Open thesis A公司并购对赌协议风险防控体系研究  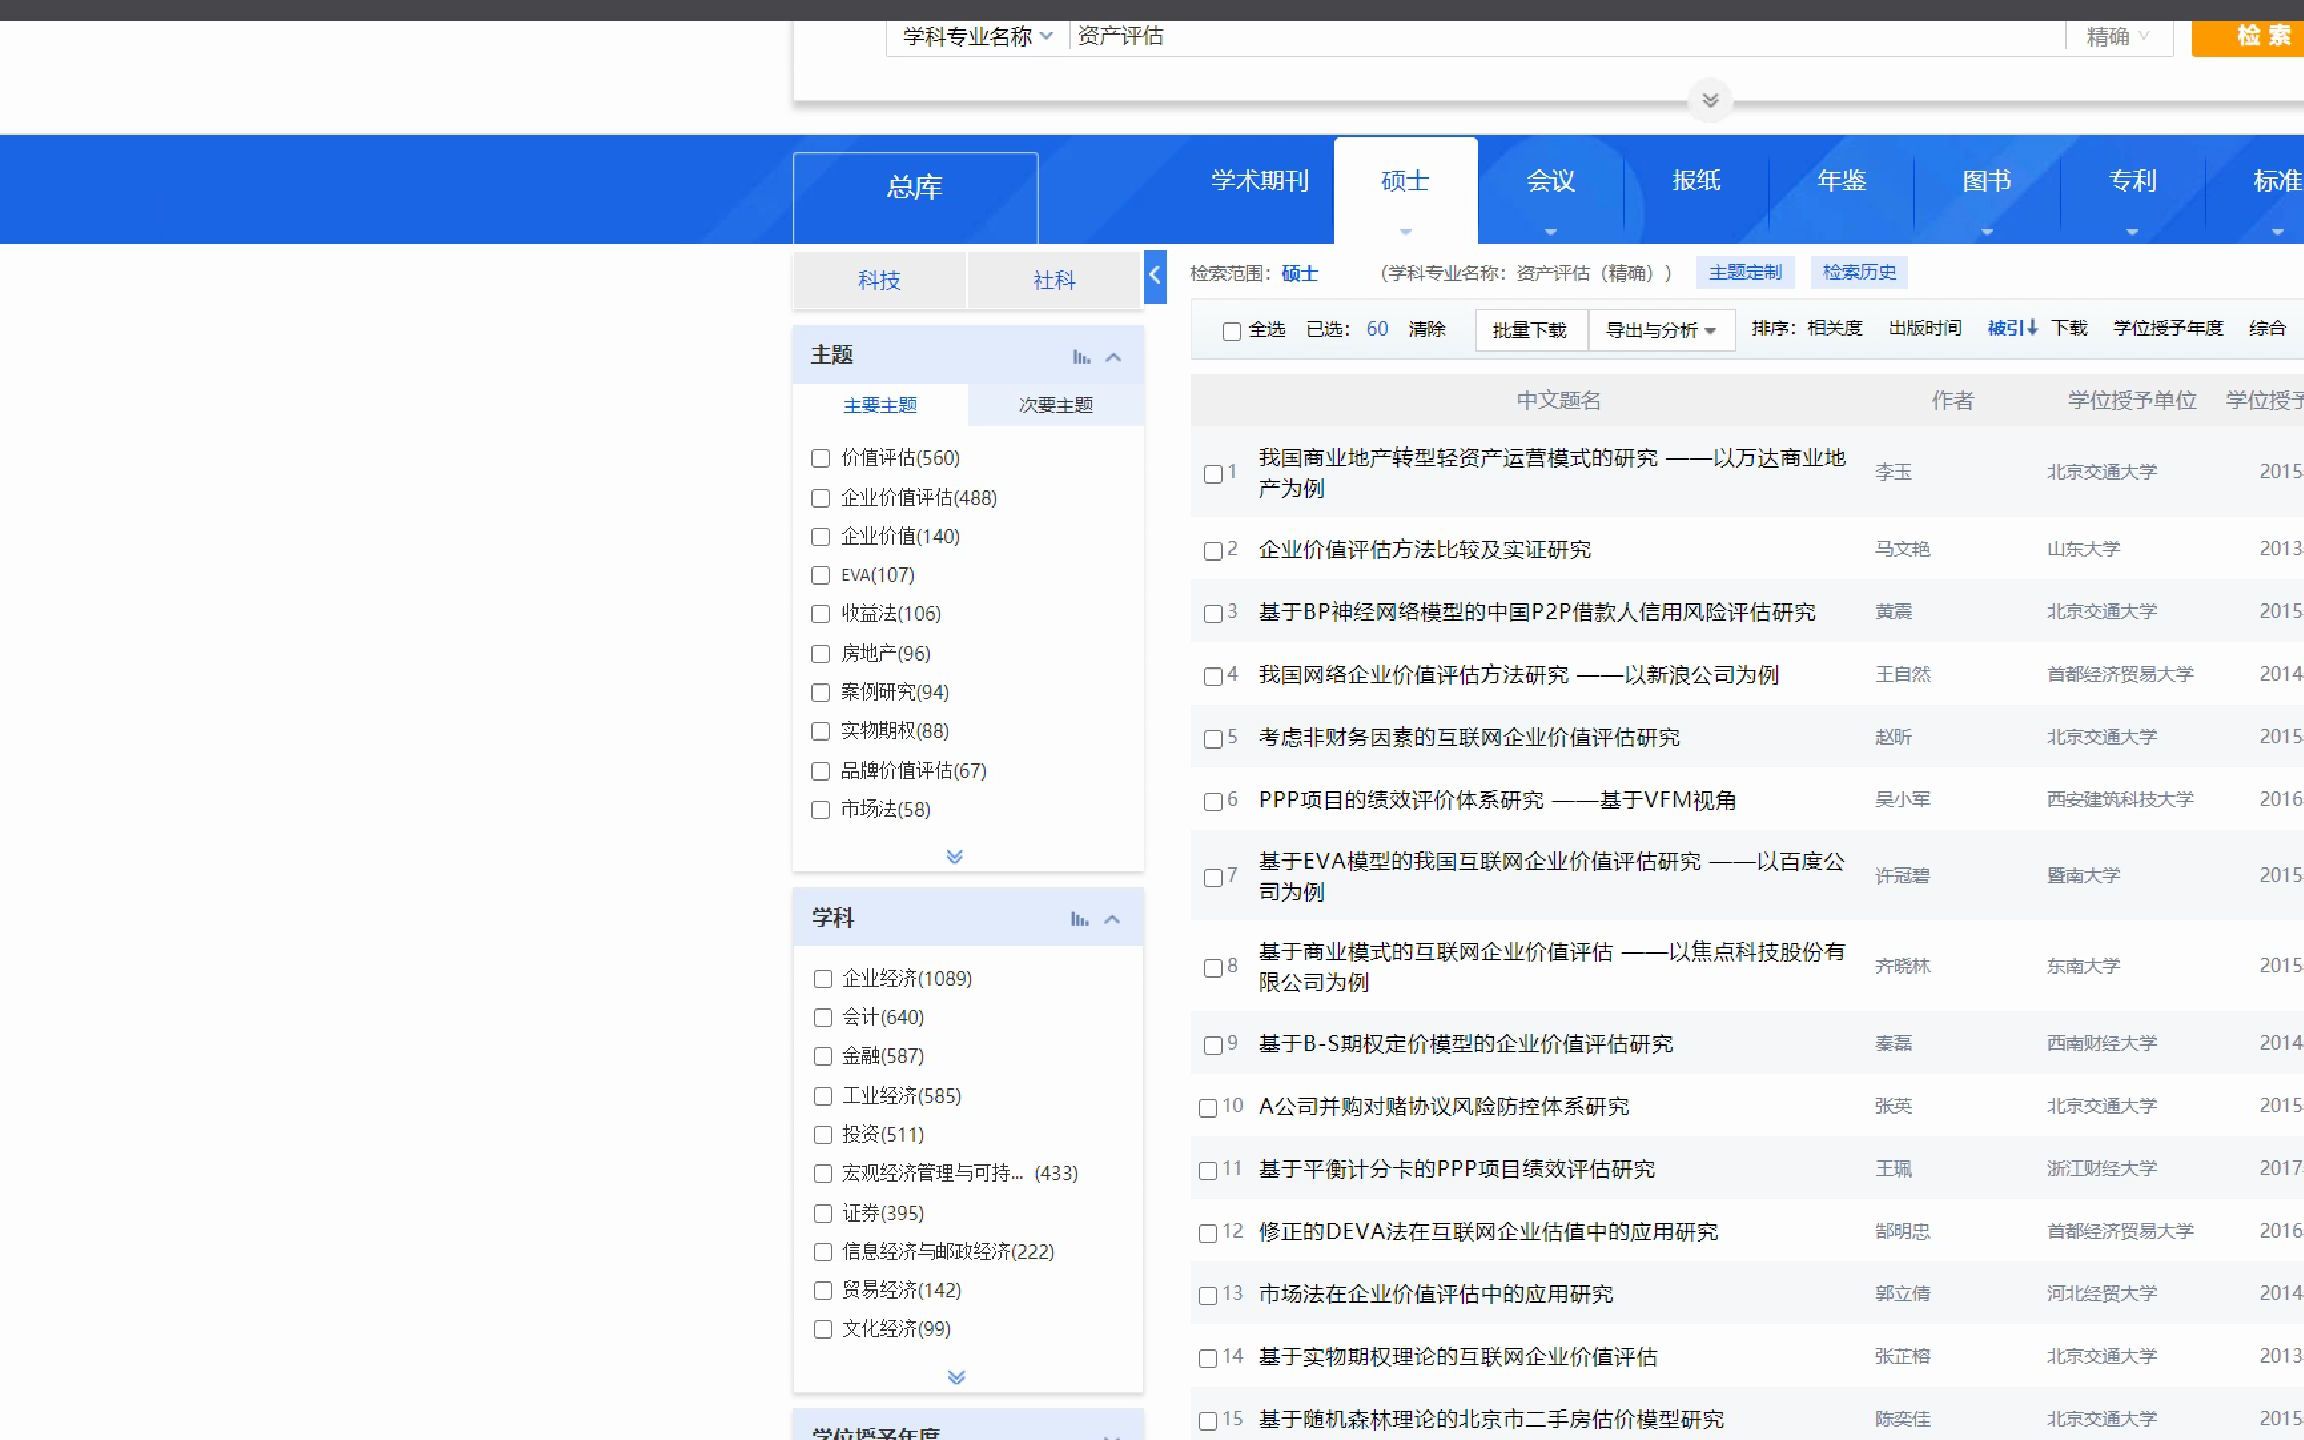pyautogui.click(x=1444, y=1106)
